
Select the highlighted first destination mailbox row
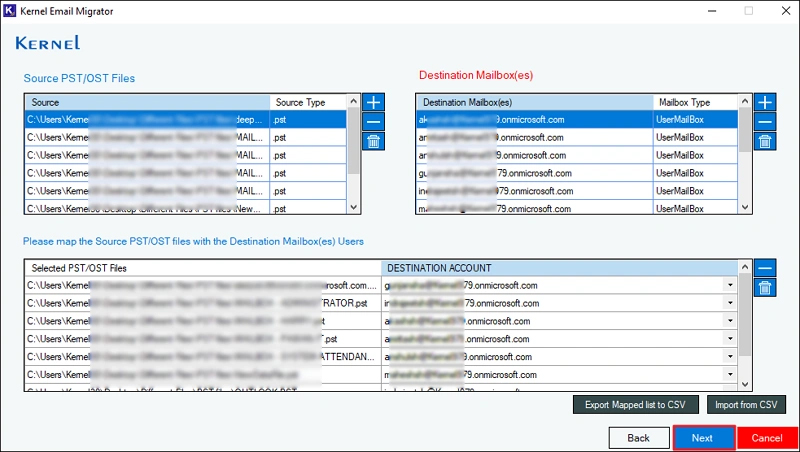point(577,119)
